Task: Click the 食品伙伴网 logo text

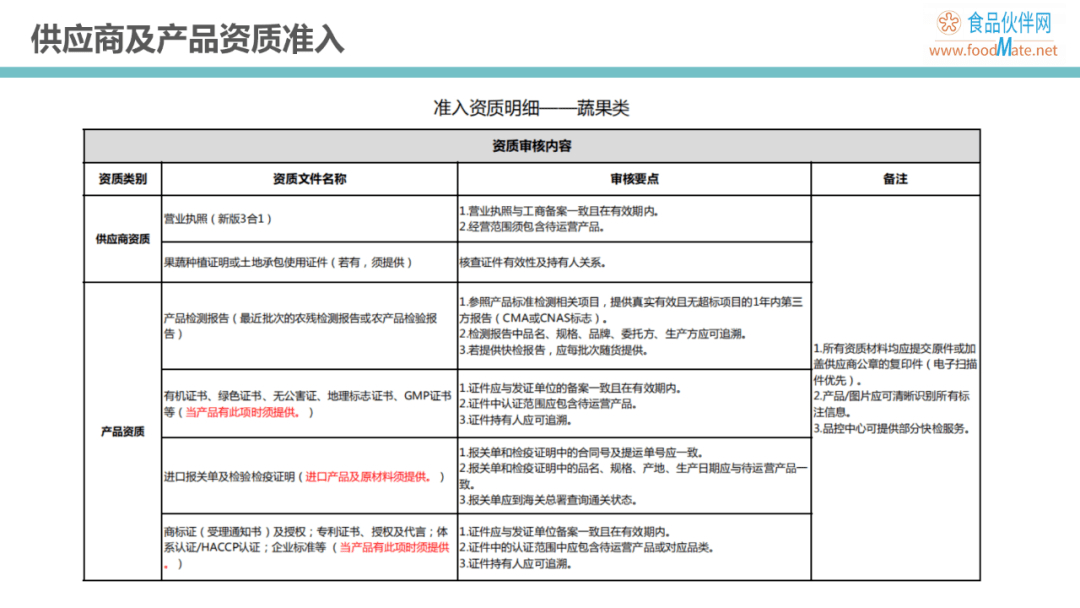Action: pyautogui.click(x=1009, y=23)
